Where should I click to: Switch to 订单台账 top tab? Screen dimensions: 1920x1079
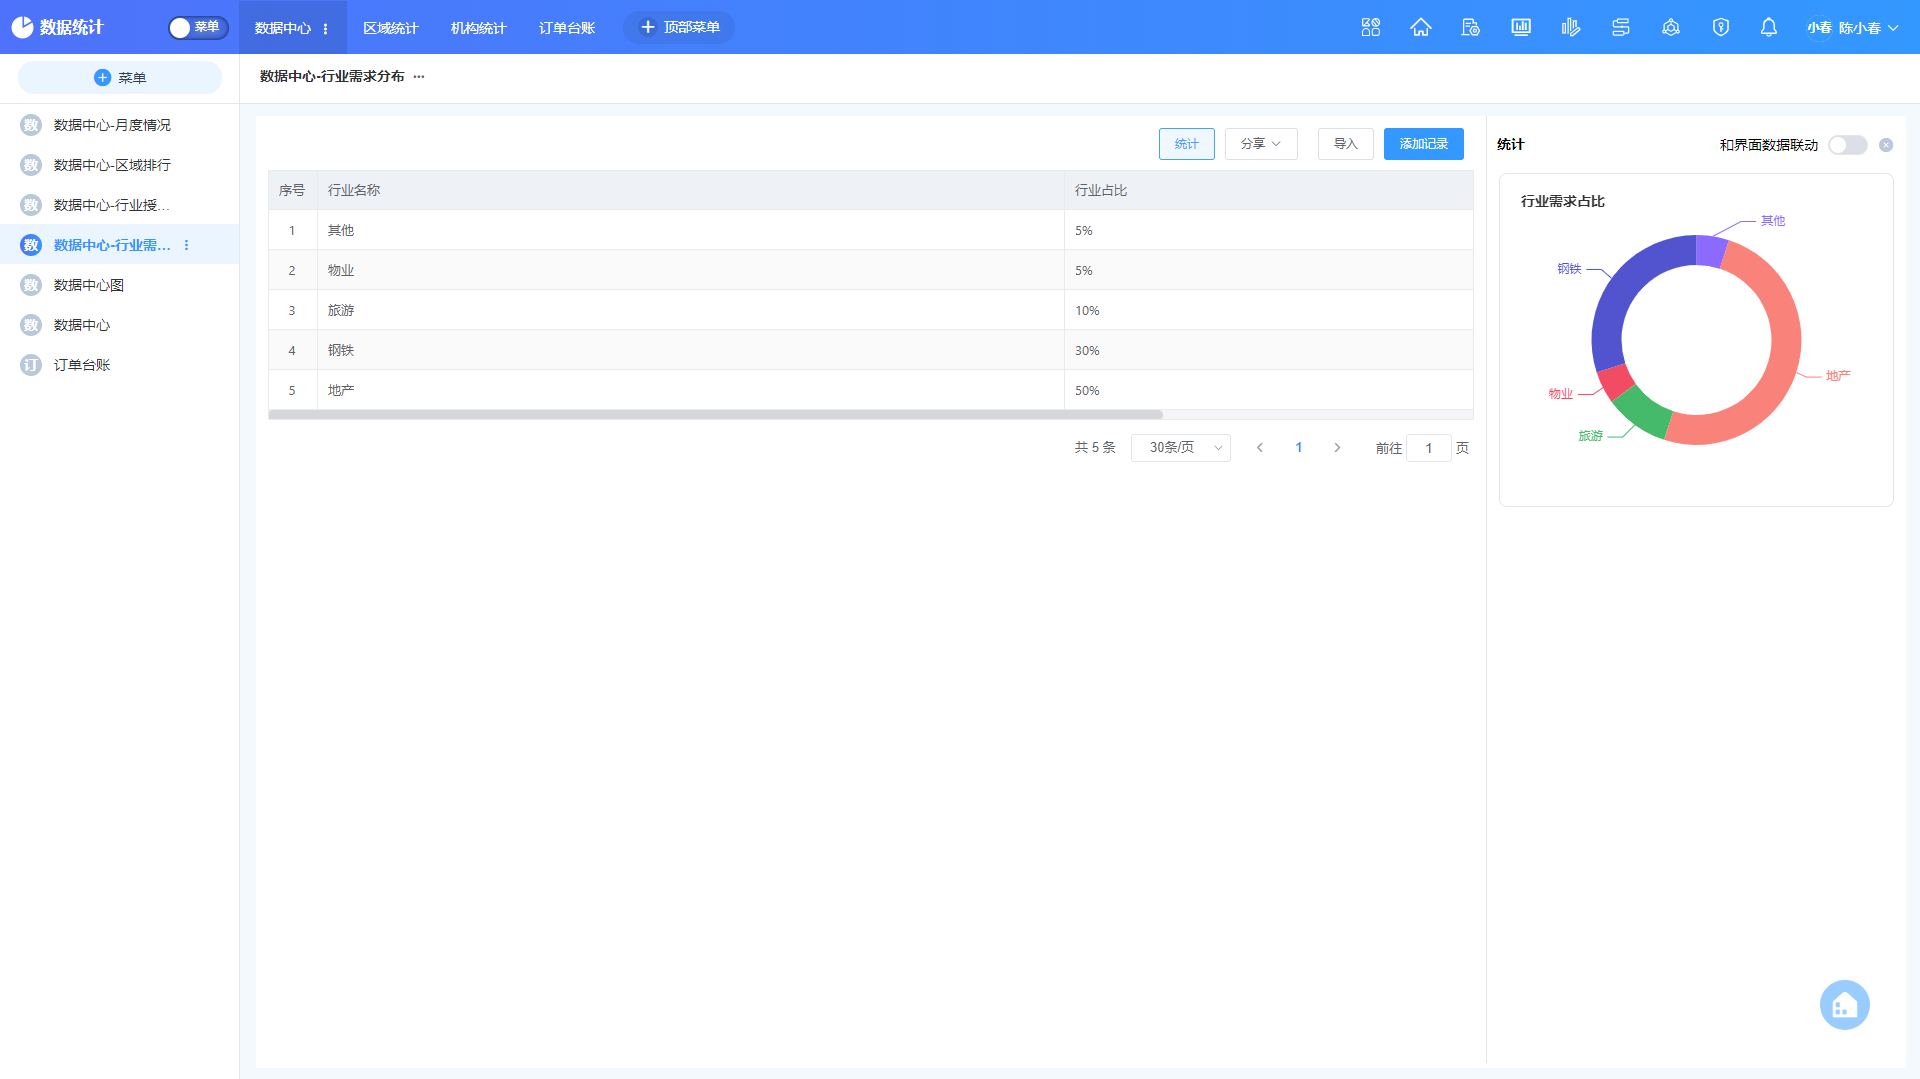[x=566, y=28]
